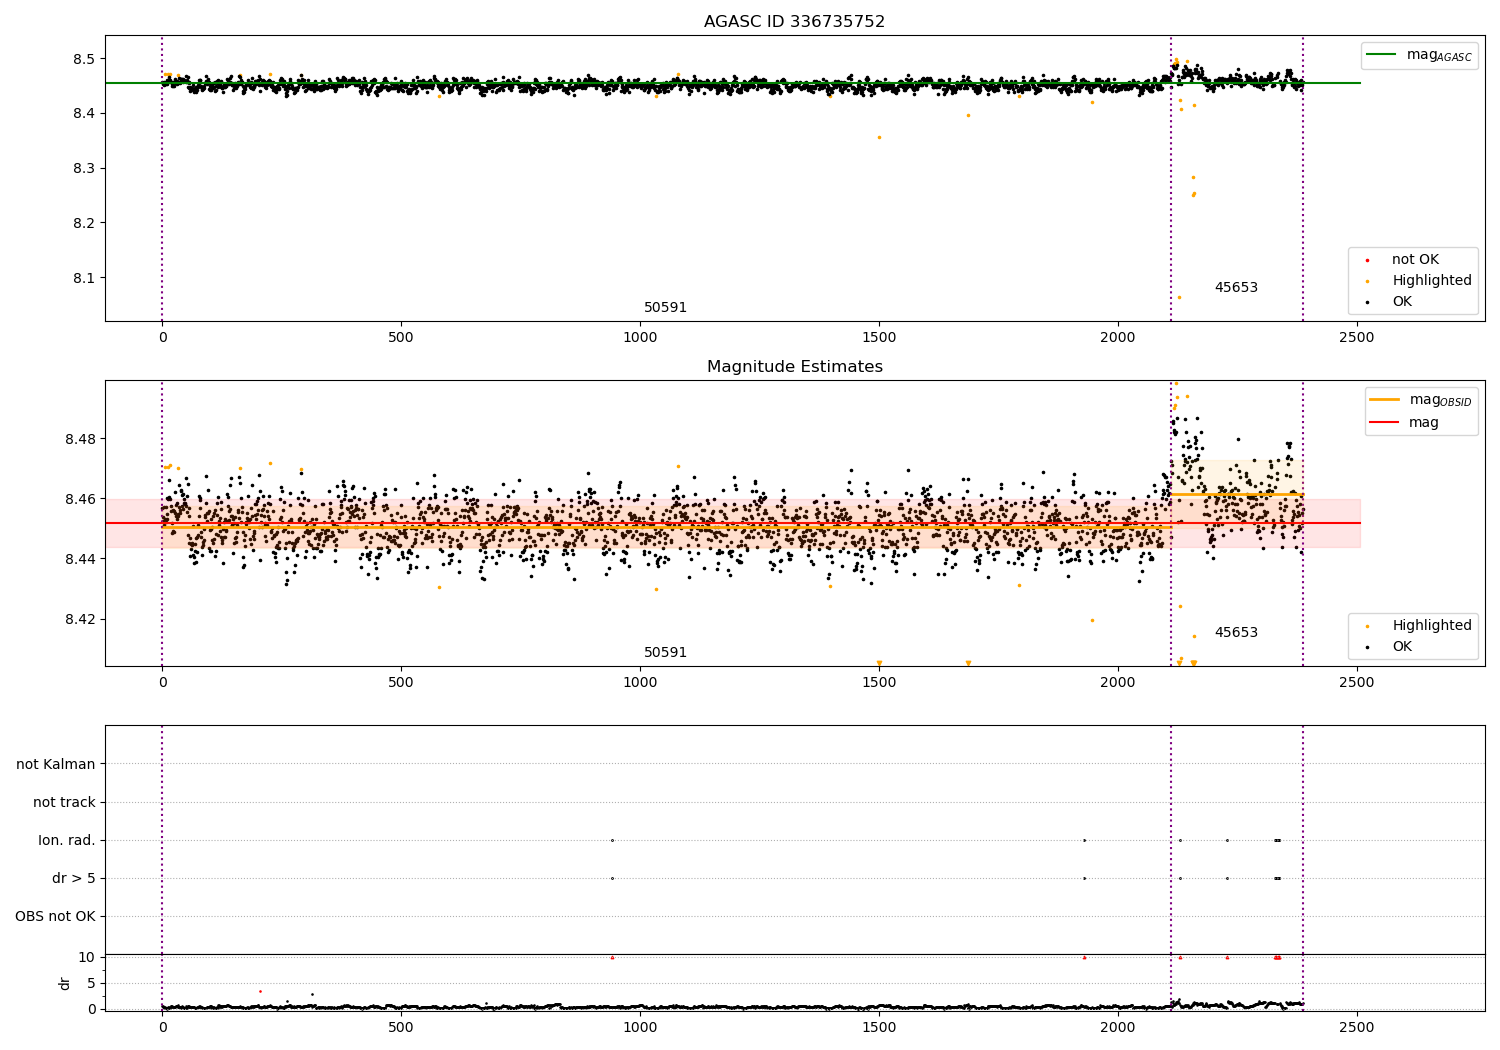Image resolution: width=1500 pixels, height=1050 pixels.
Task: Click the 8.3 tick on top plot
Action: pos(85,169)
